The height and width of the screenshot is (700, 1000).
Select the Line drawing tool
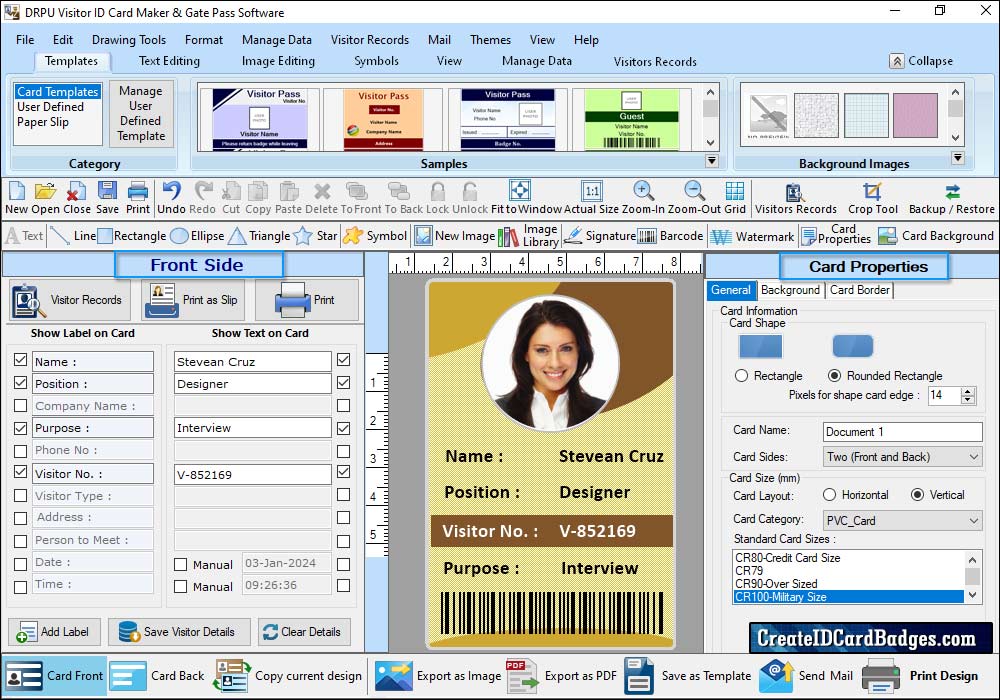[x=73, y=236]
